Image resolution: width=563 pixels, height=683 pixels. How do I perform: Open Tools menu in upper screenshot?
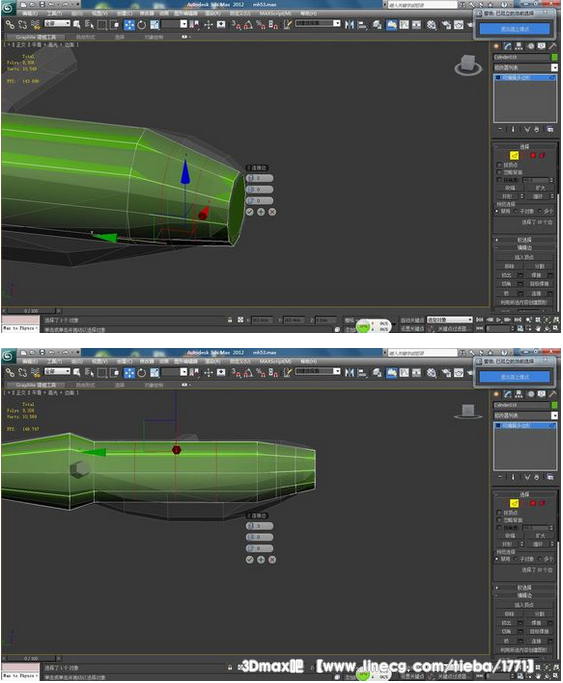[54, 14]
